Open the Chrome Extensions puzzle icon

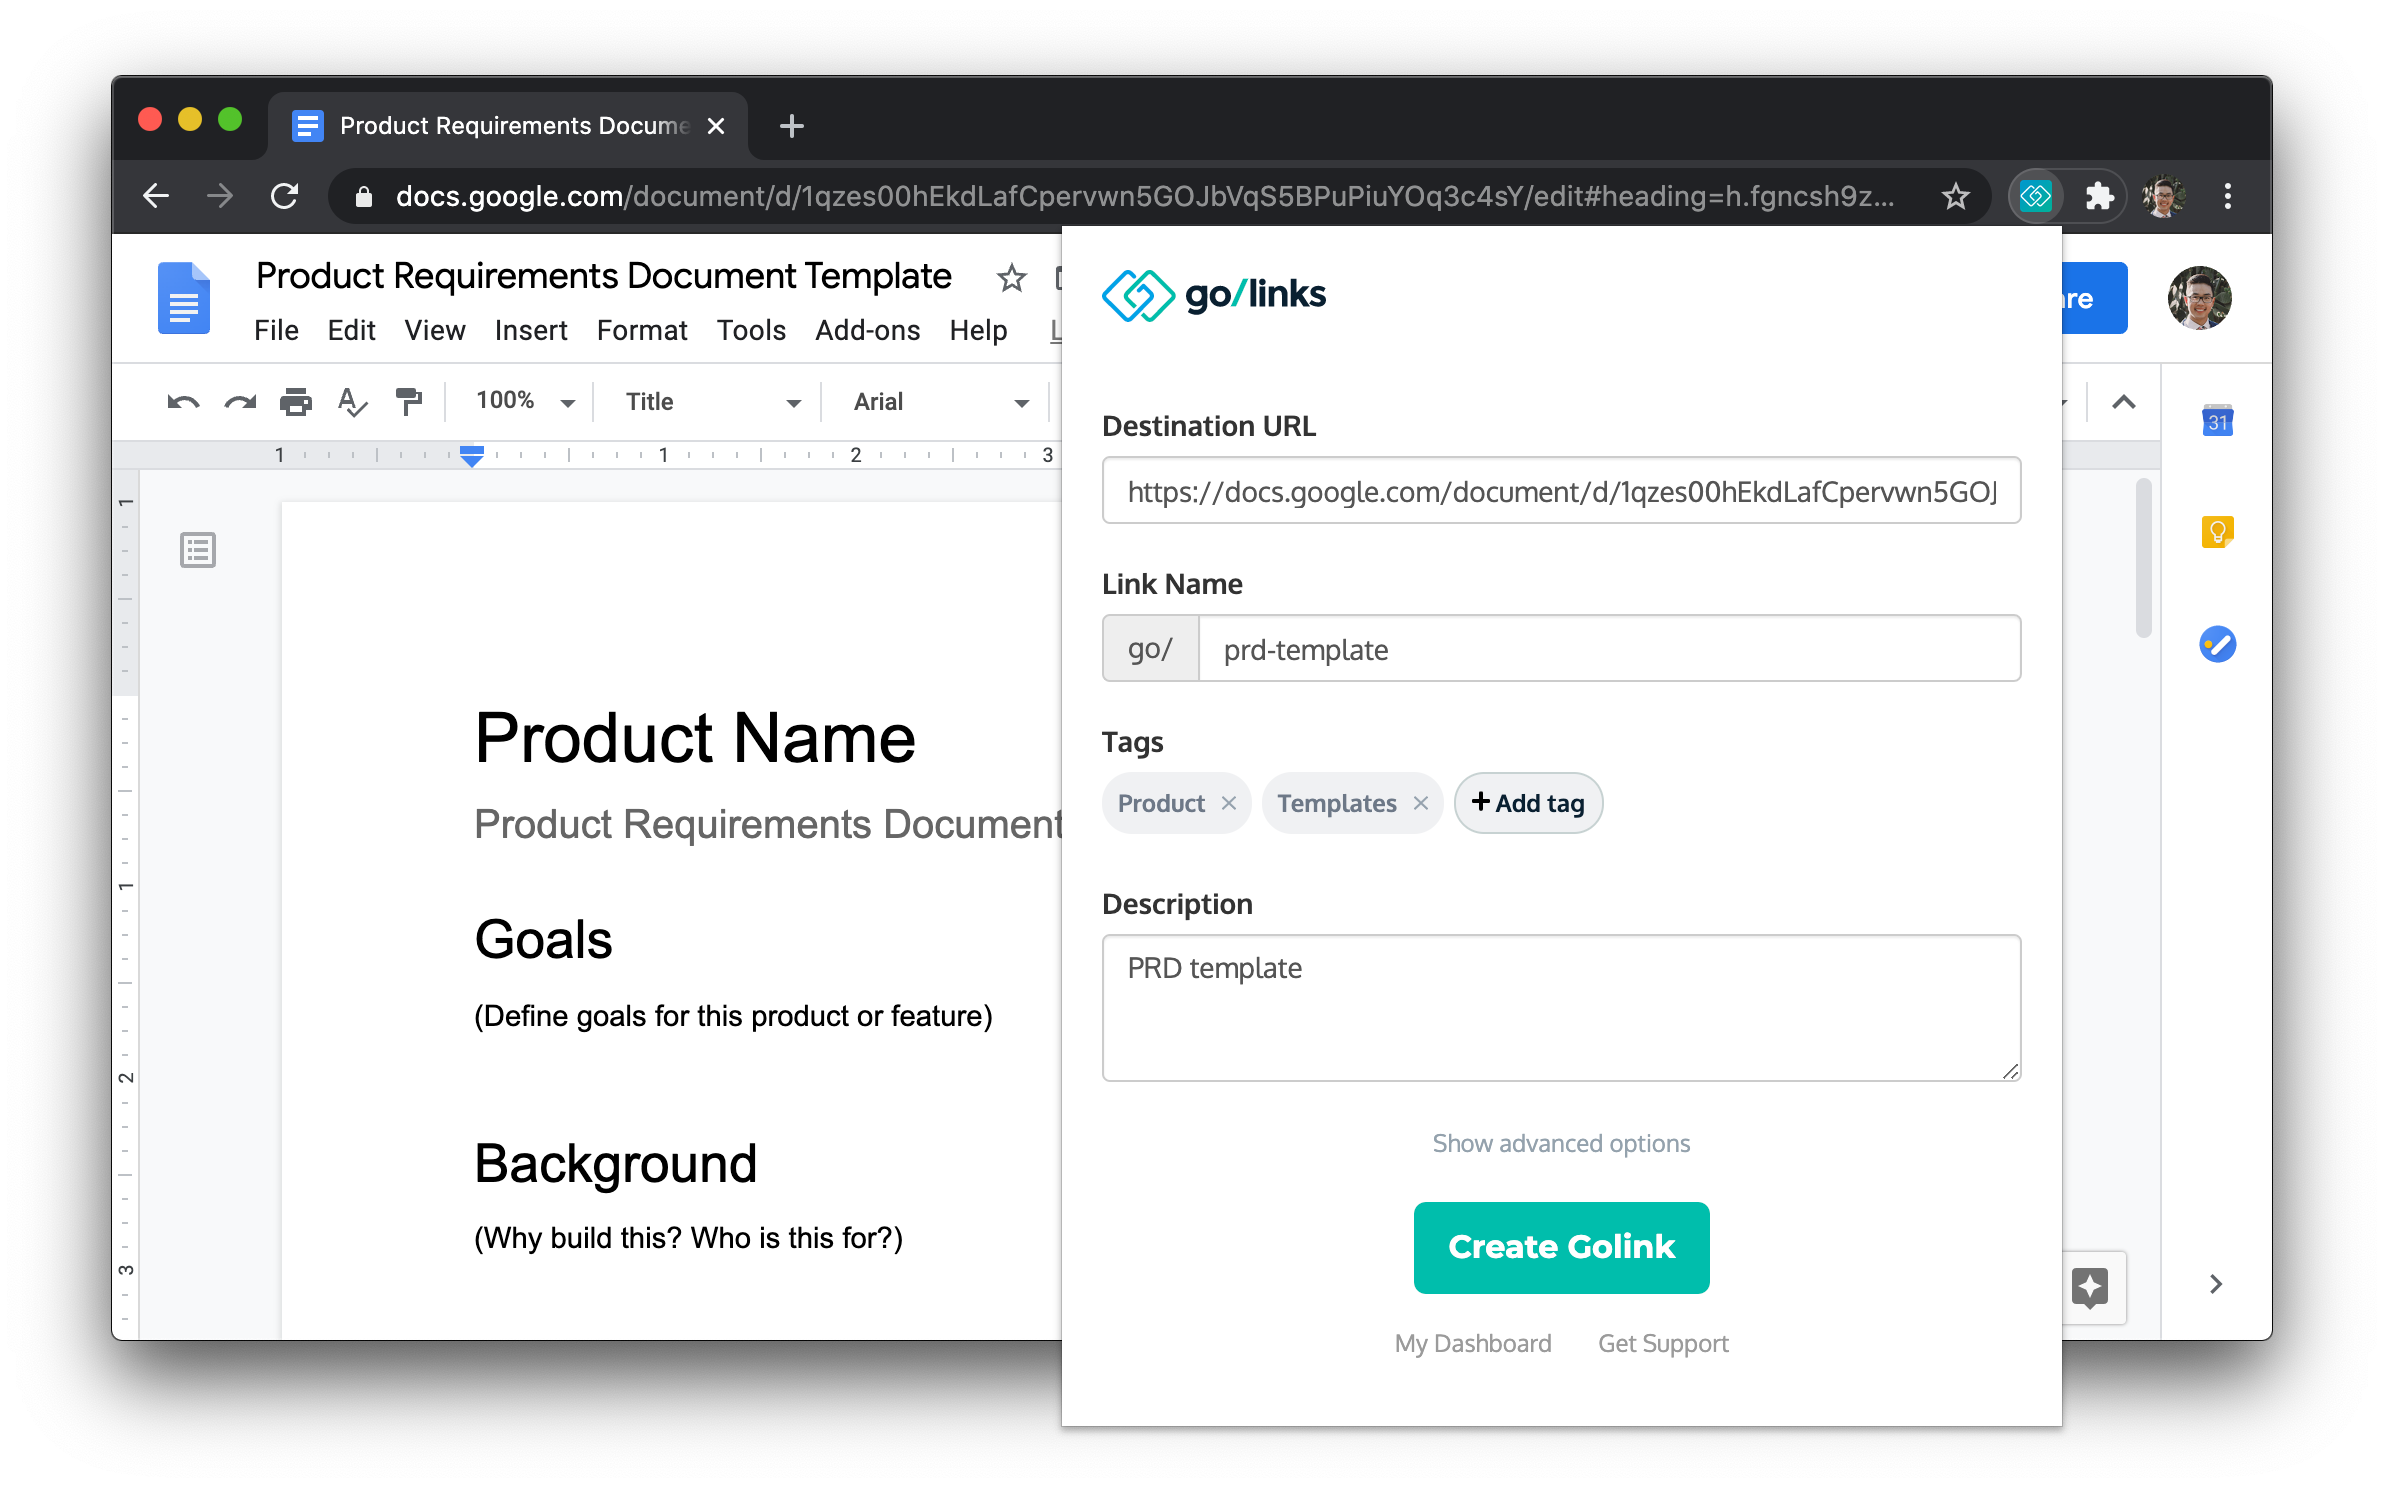coord(2098,196)
